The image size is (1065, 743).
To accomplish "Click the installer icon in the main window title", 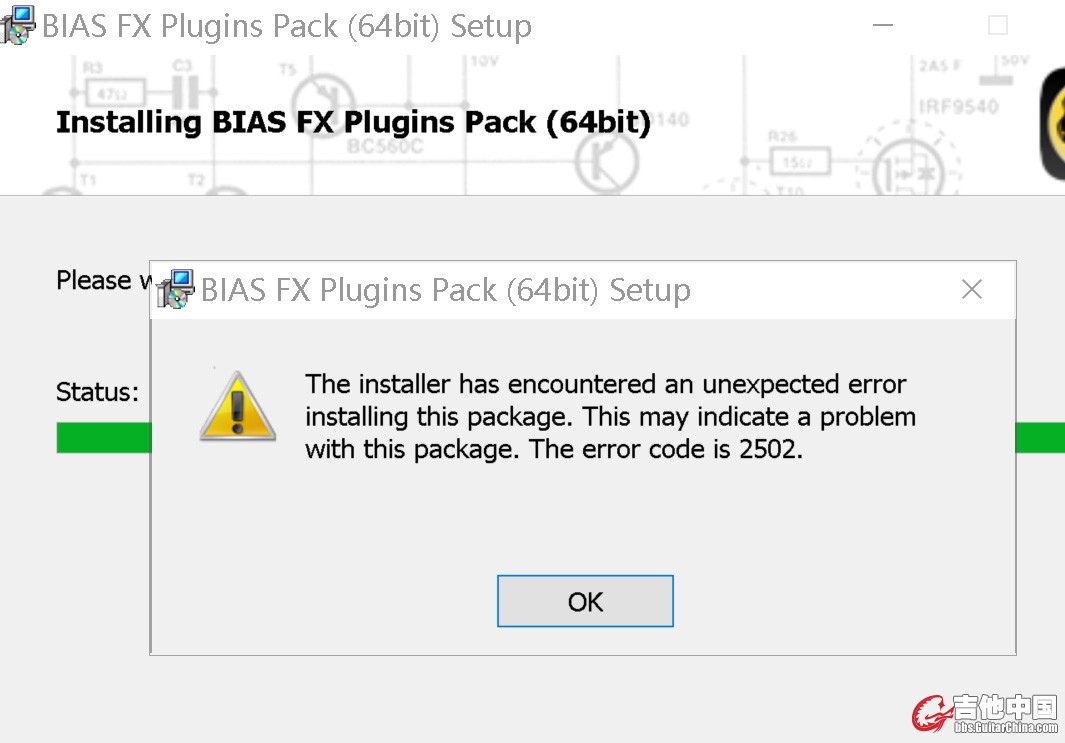I will 17,25.
